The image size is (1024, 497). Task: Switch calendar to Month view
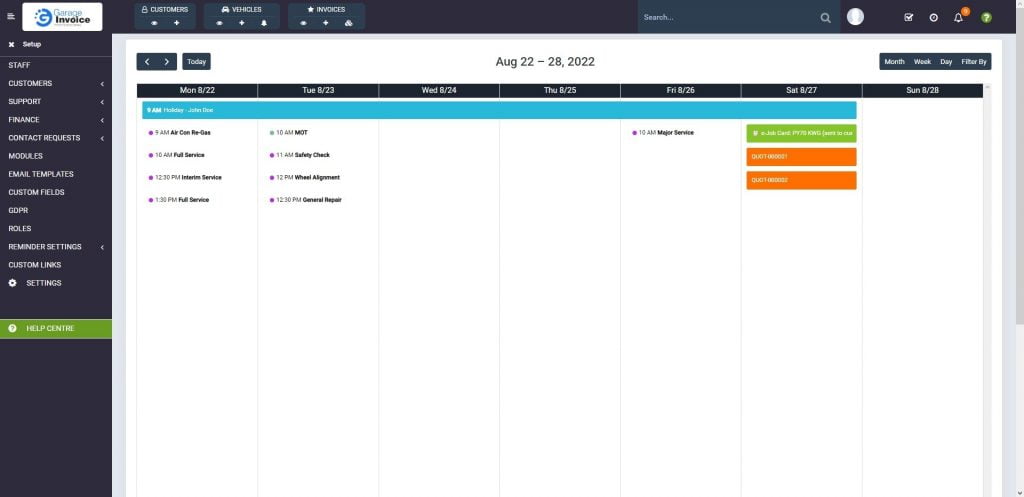pyautogui.click(x=894, y=62)
